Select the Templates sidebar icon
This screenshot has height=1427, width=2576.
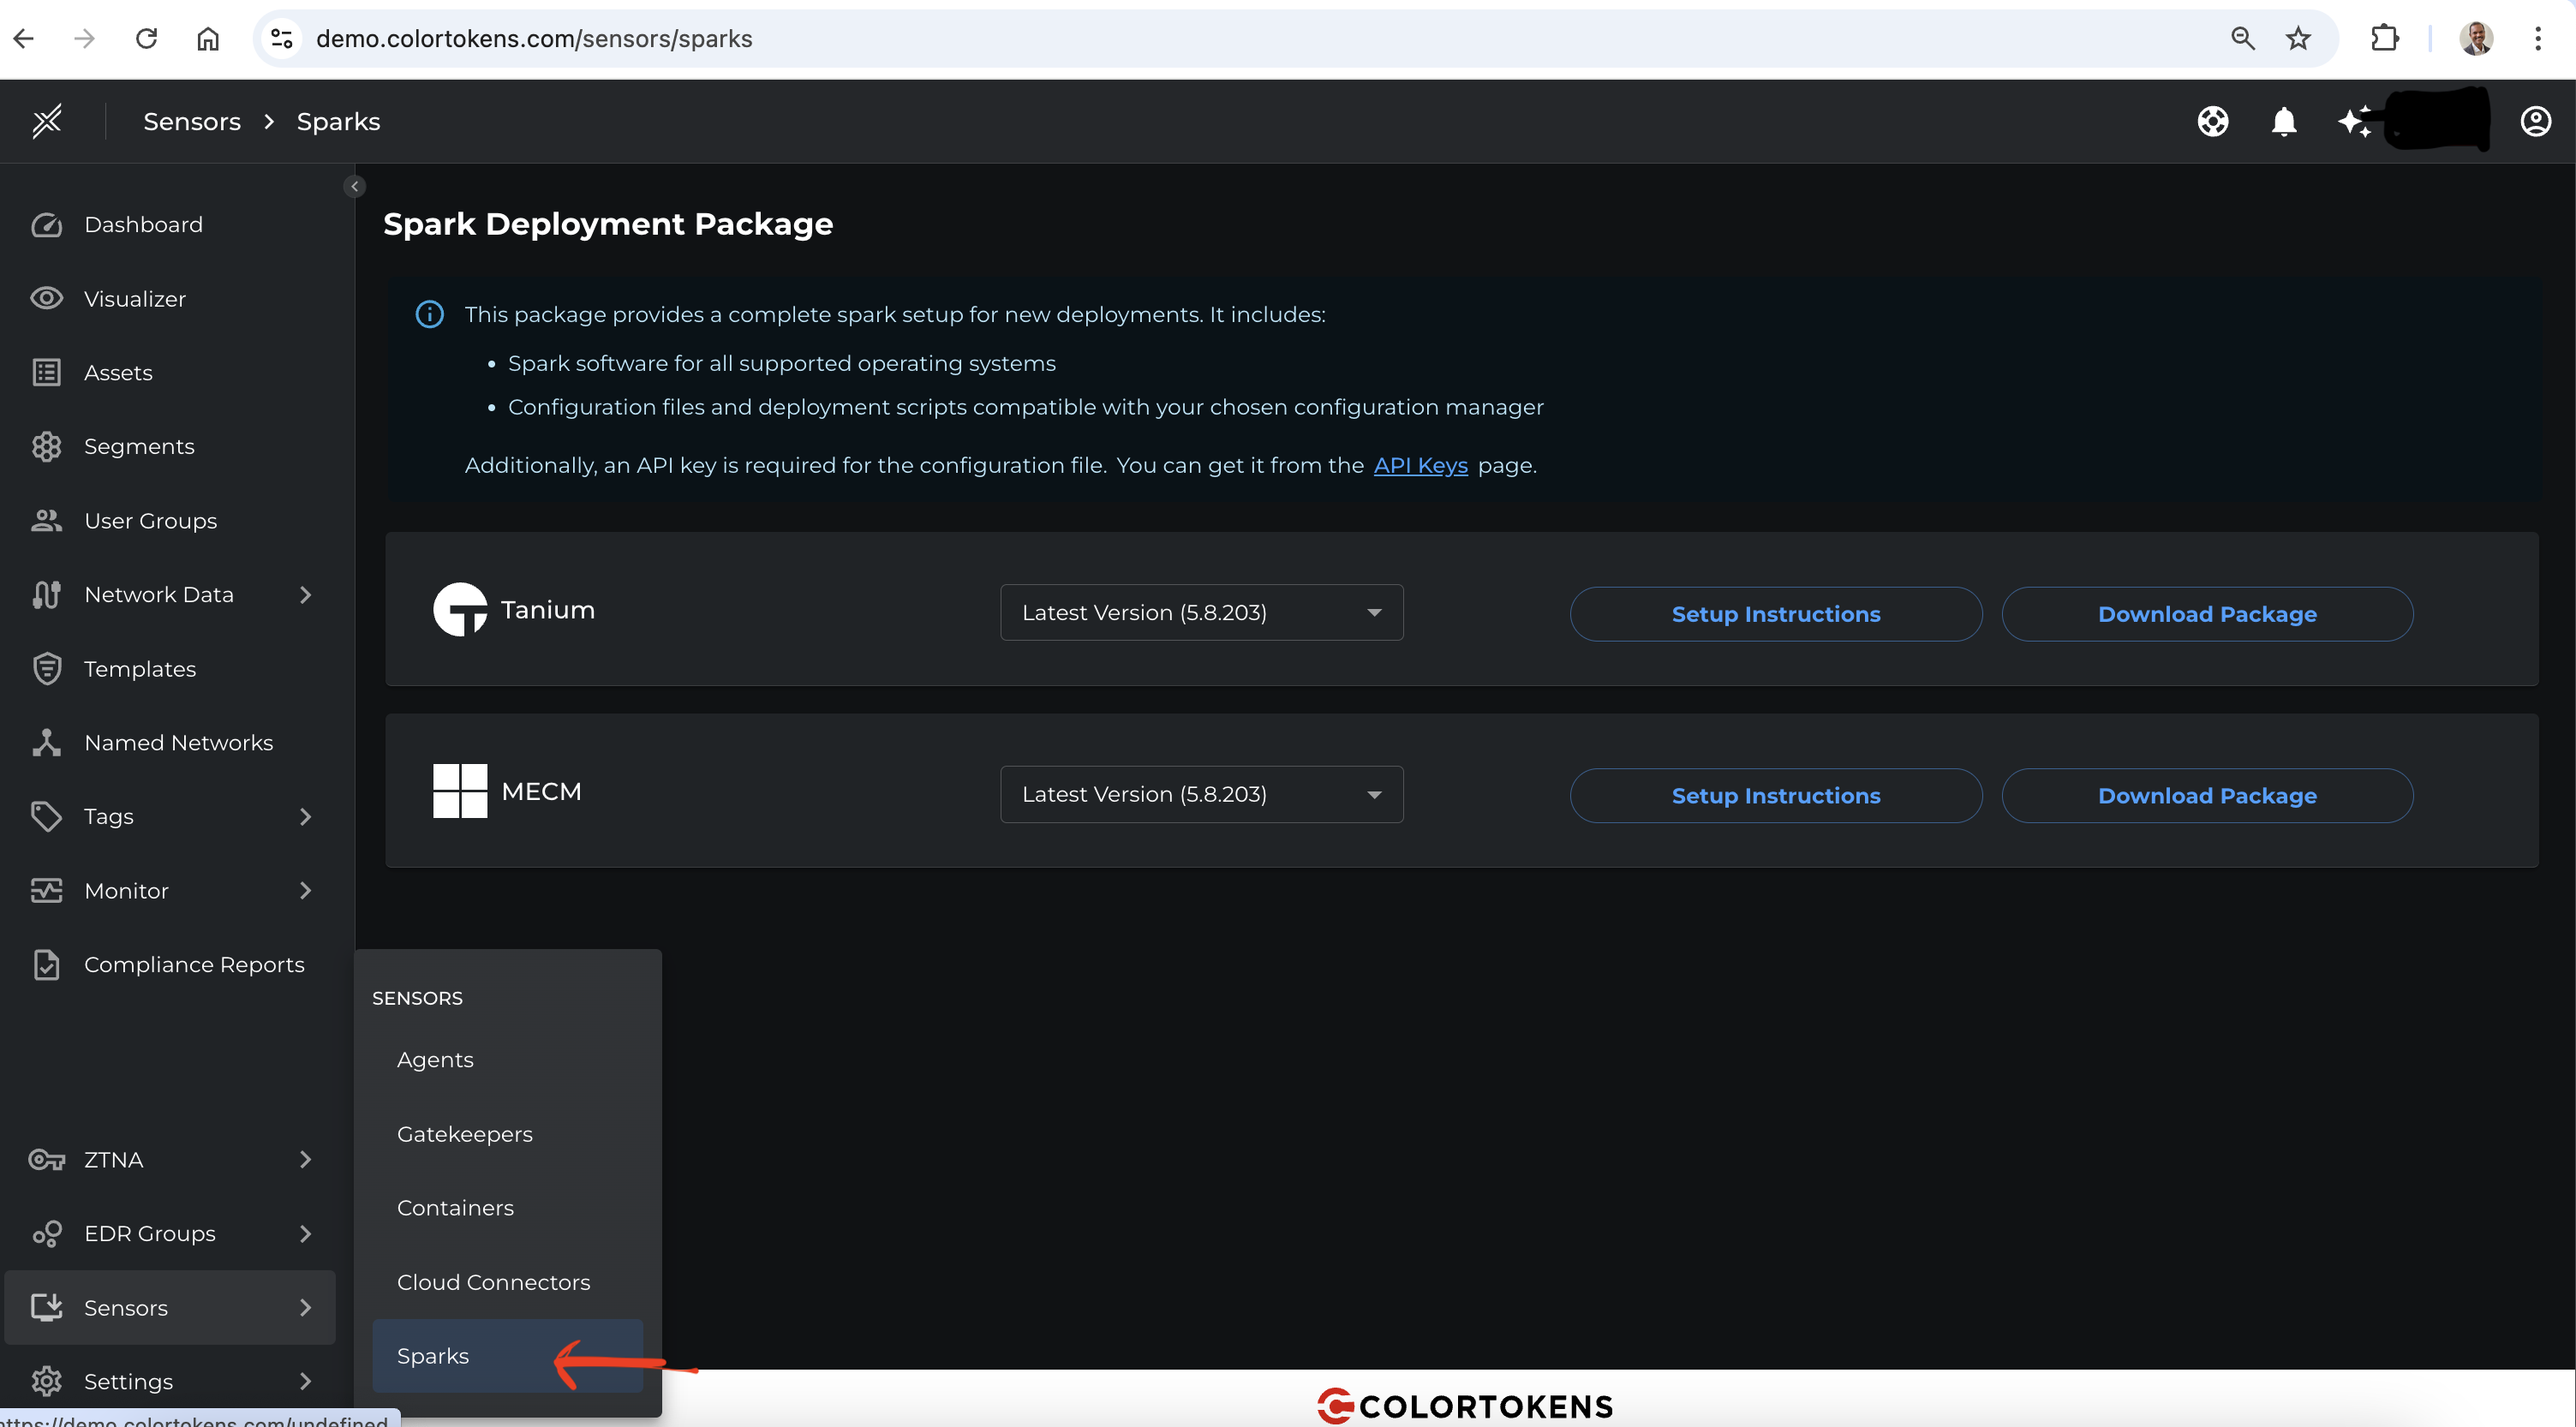(140, 668)
